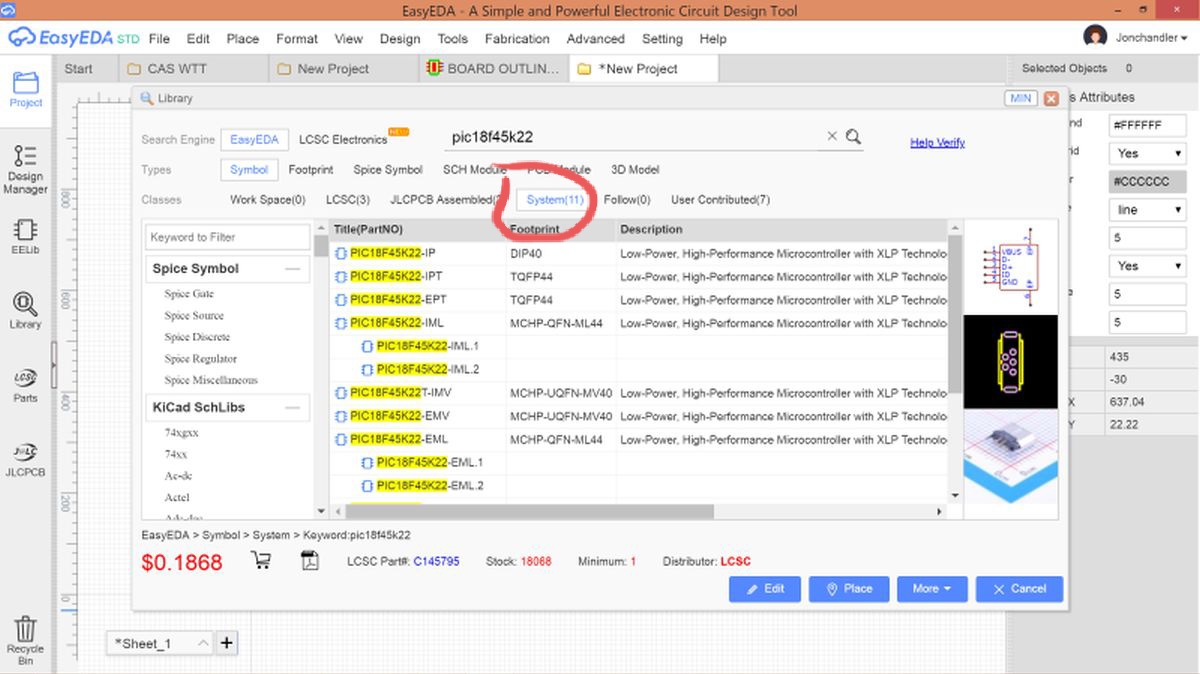Viewport: 1200px width, 674px height.
Task: Select the User Contributed(7) class
Action: 720,200
